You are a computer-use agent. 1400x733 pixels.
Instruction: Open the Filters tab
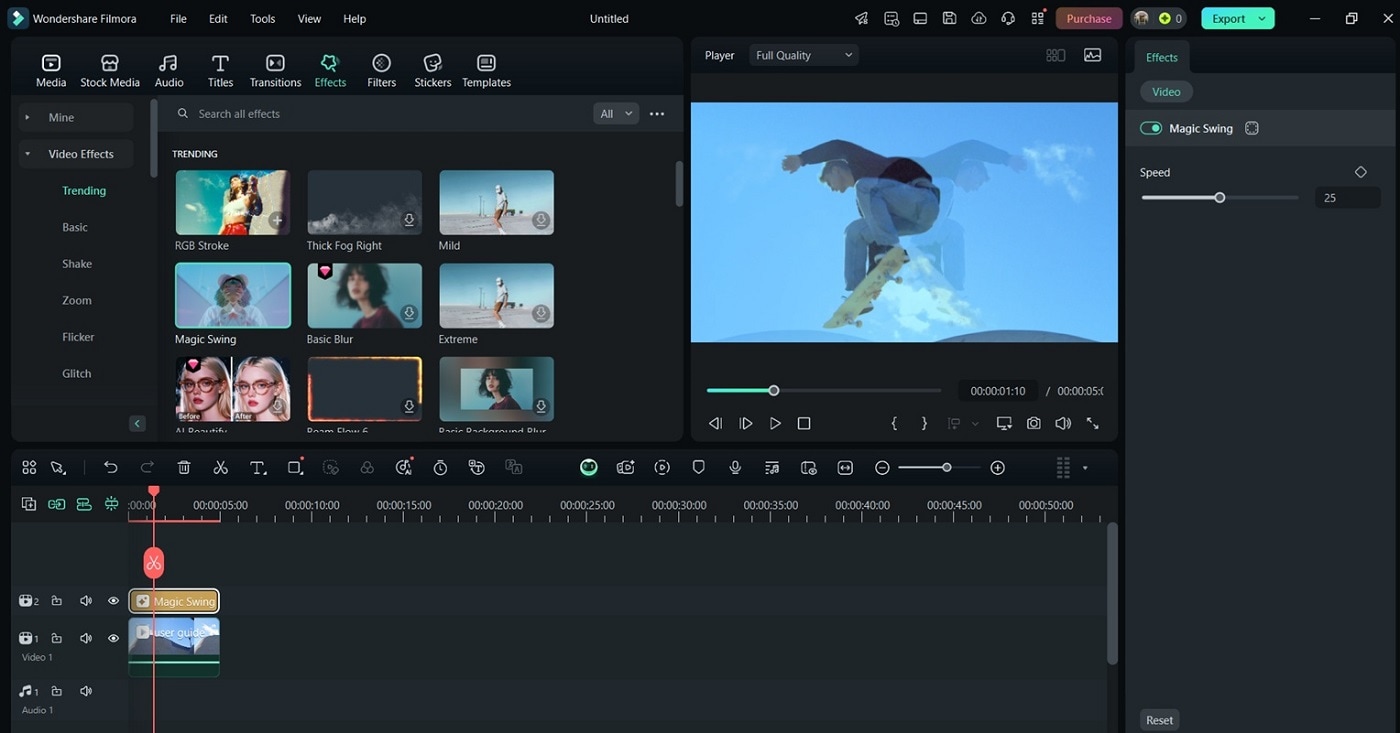tap(381, 71)
